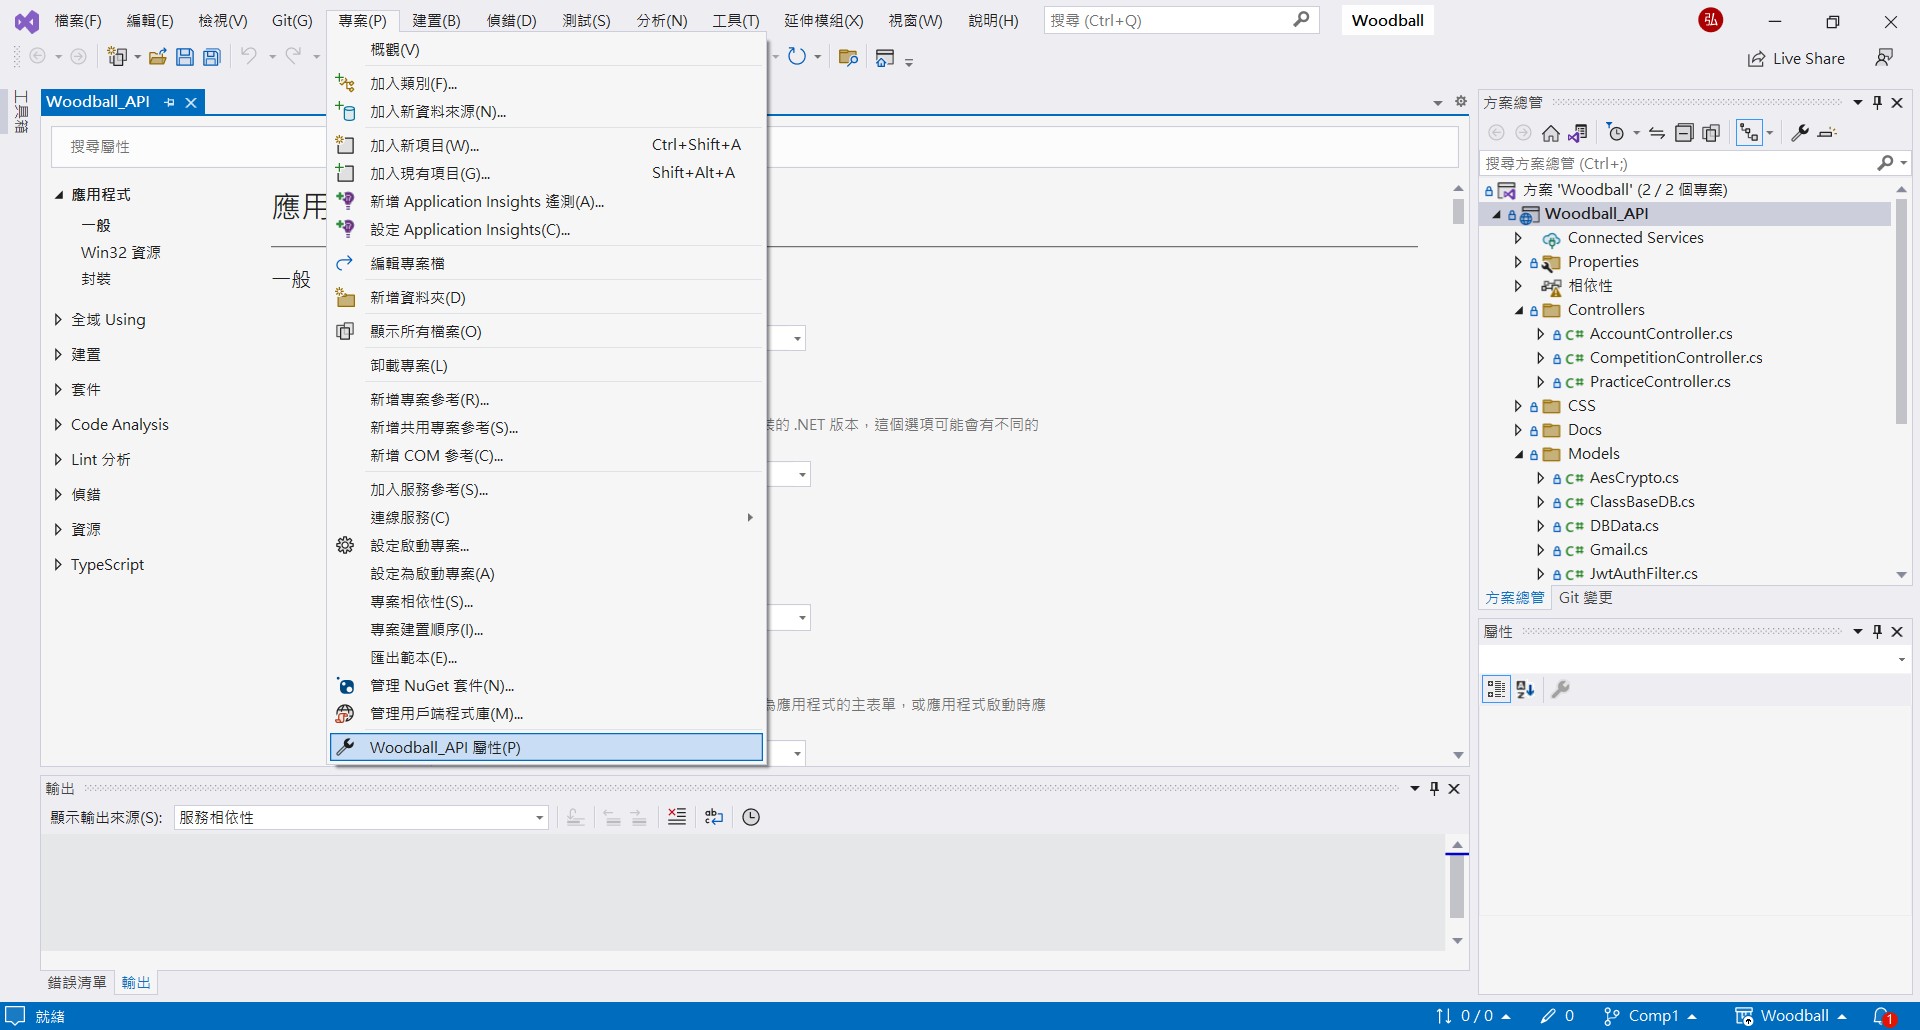1920x1030 pixels.
Task: Toggle word wrap in Output panel
Action: point(714,817)
